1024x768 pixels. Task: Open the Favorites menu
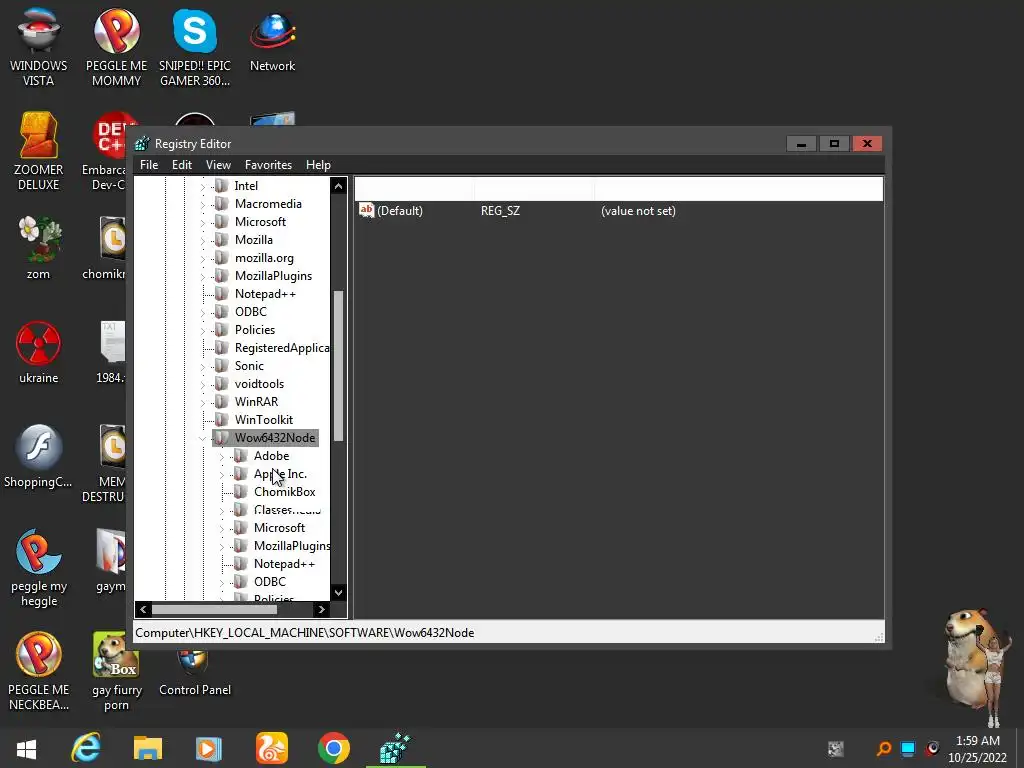(268, 165)
